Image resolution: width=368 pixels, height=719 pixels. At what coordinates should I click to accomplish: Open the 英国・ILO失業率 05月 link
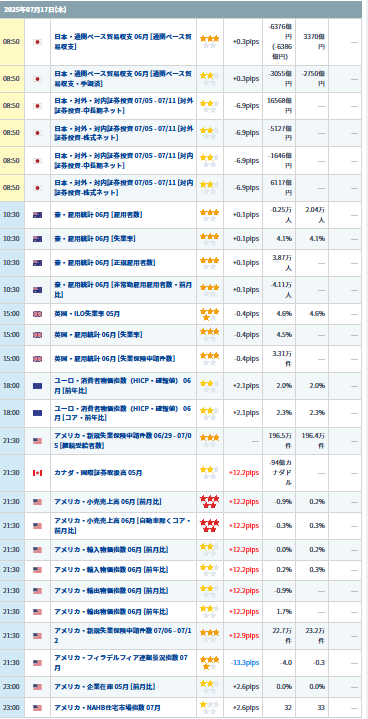click(87, 314)
